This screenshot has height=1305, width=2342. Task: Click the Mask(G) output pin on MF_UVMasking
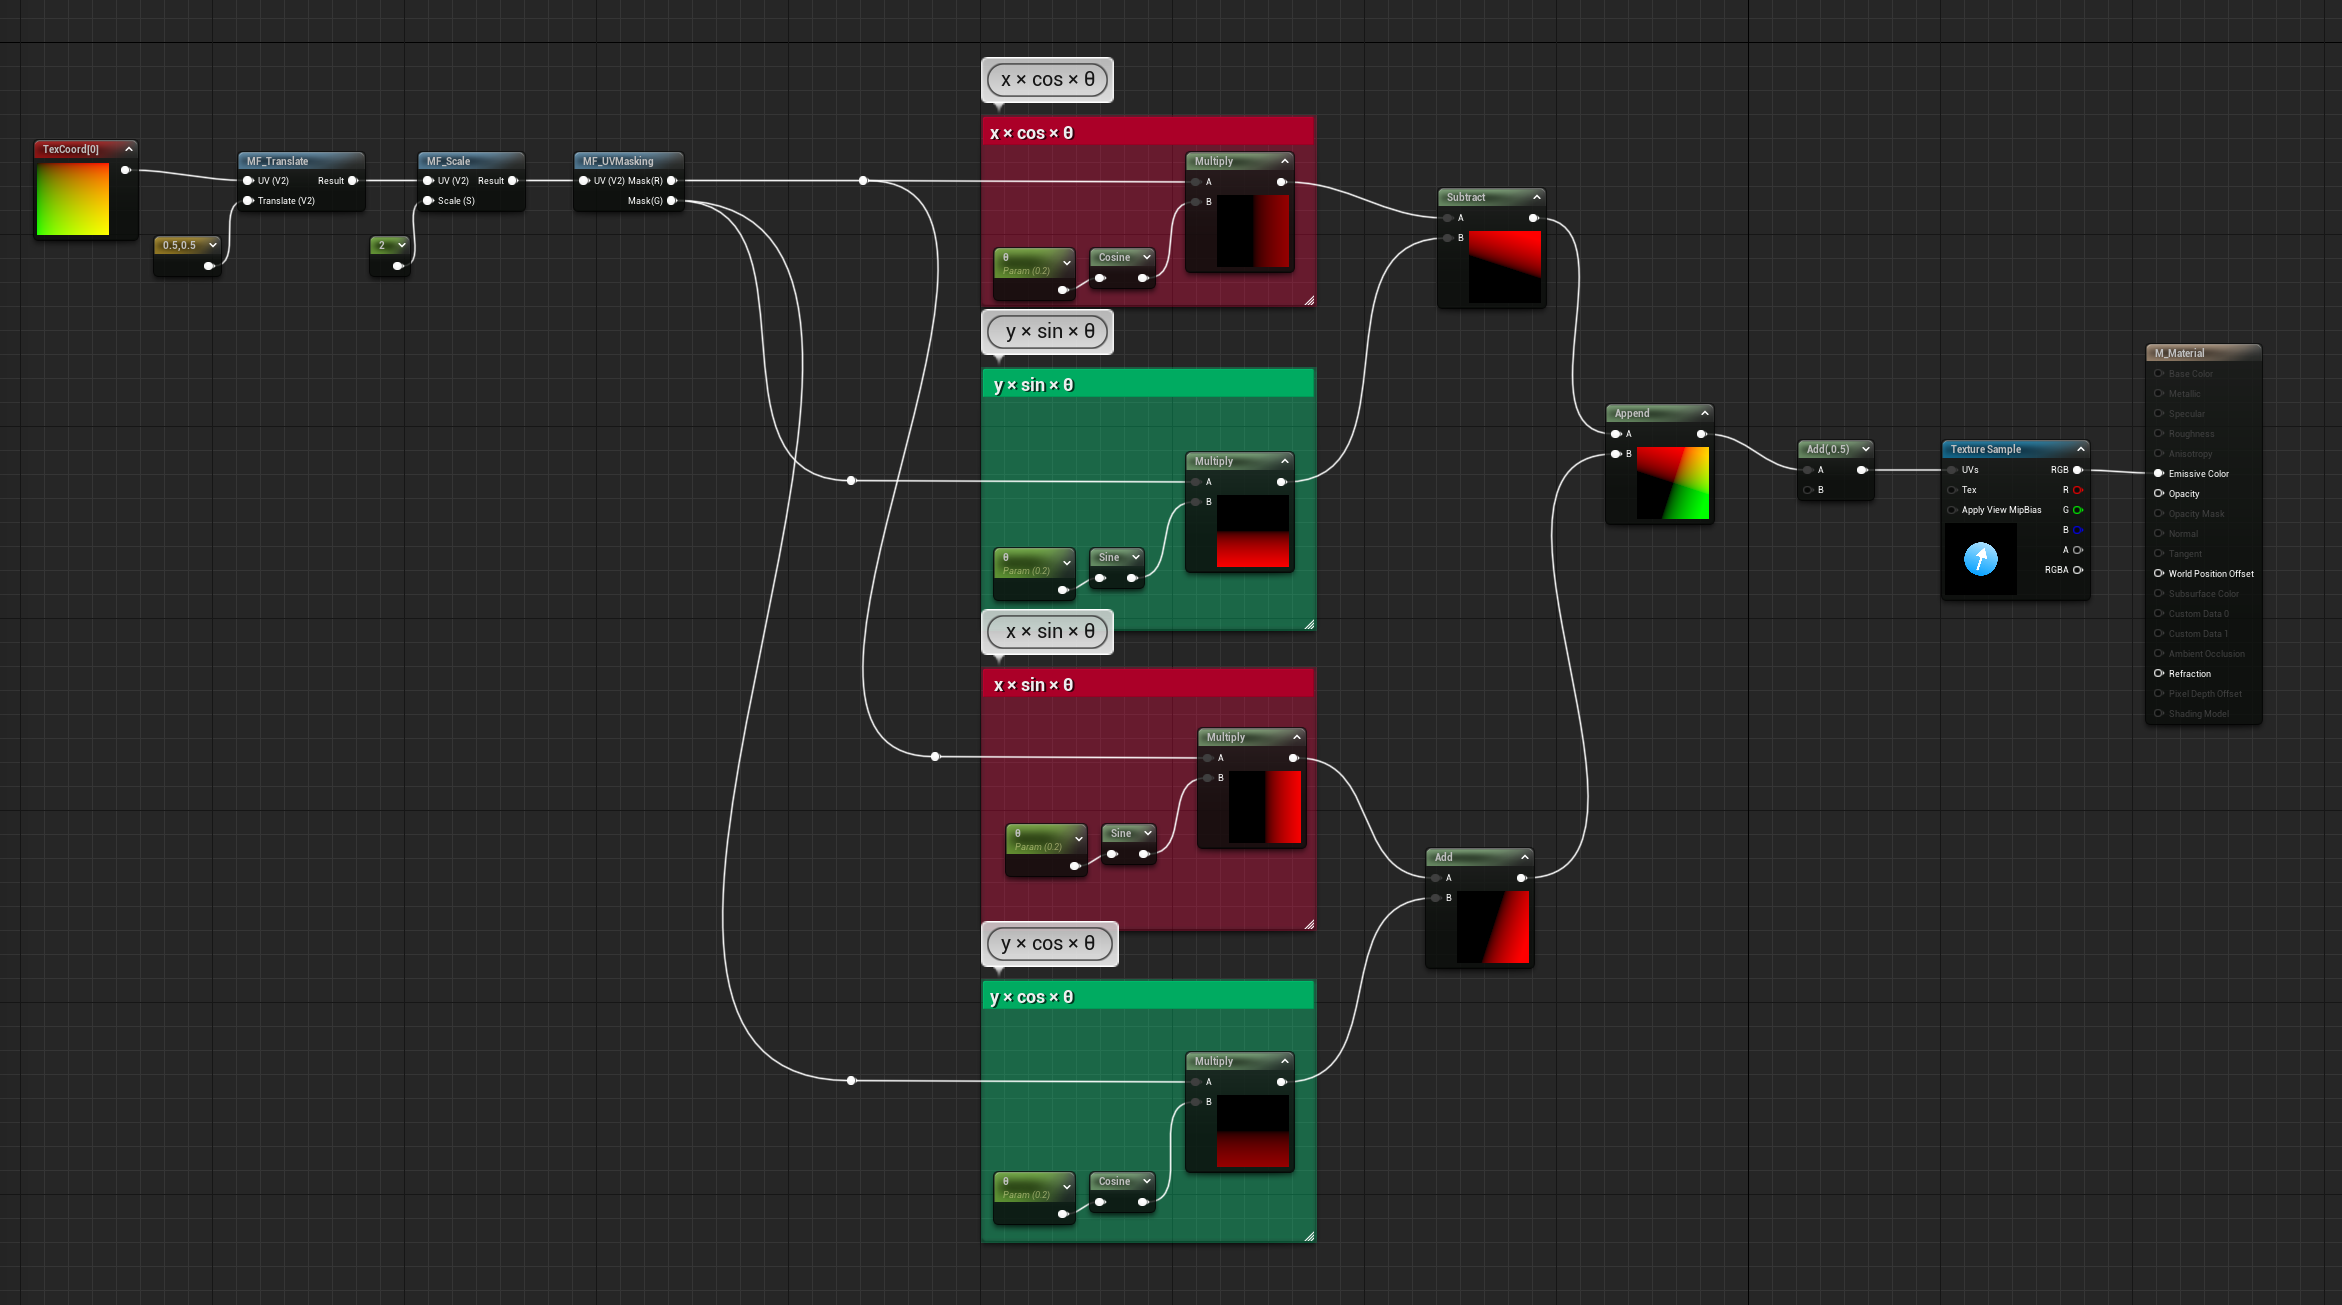(672, 201)
